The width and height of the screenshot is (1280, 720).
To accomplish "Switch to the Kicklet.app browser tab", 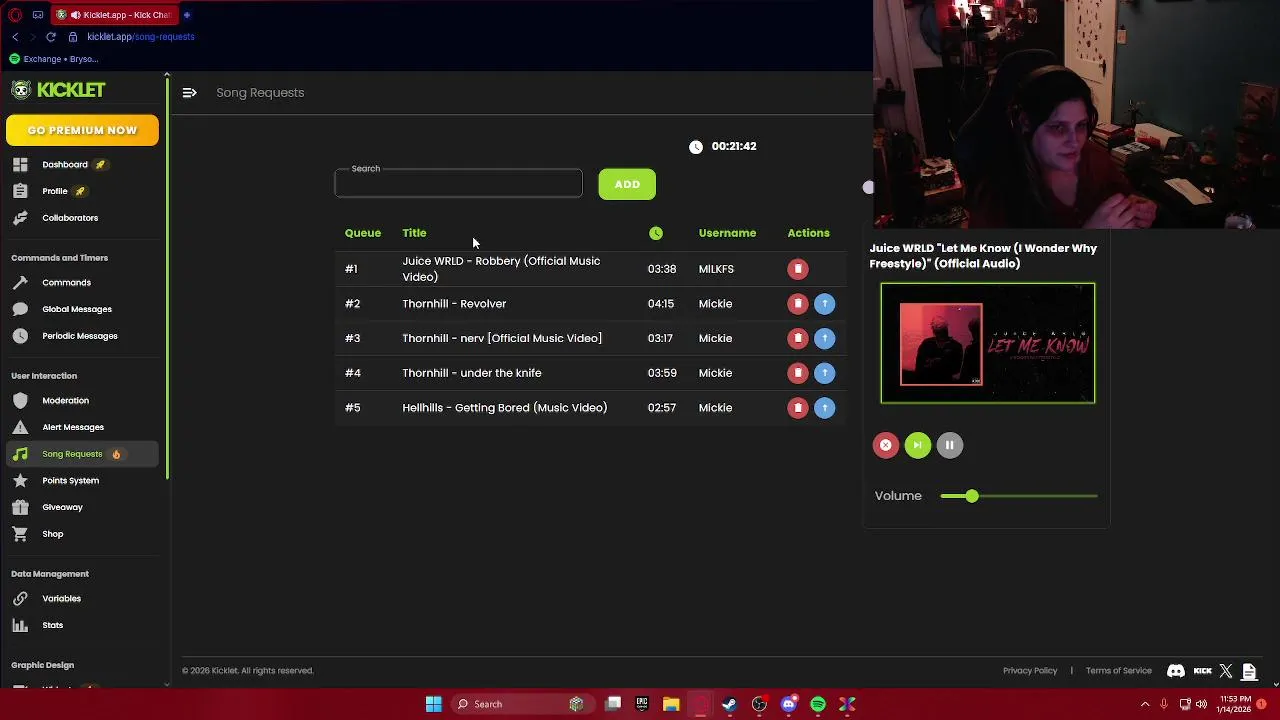I will pos(115,15).
